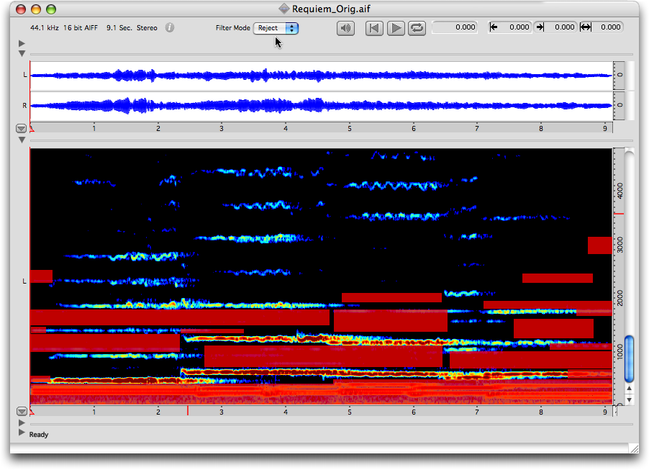Collapse the spectrogram view disclosure triangle
The image size is (649, 470).
pyautogui.click(x=22, y=140)
